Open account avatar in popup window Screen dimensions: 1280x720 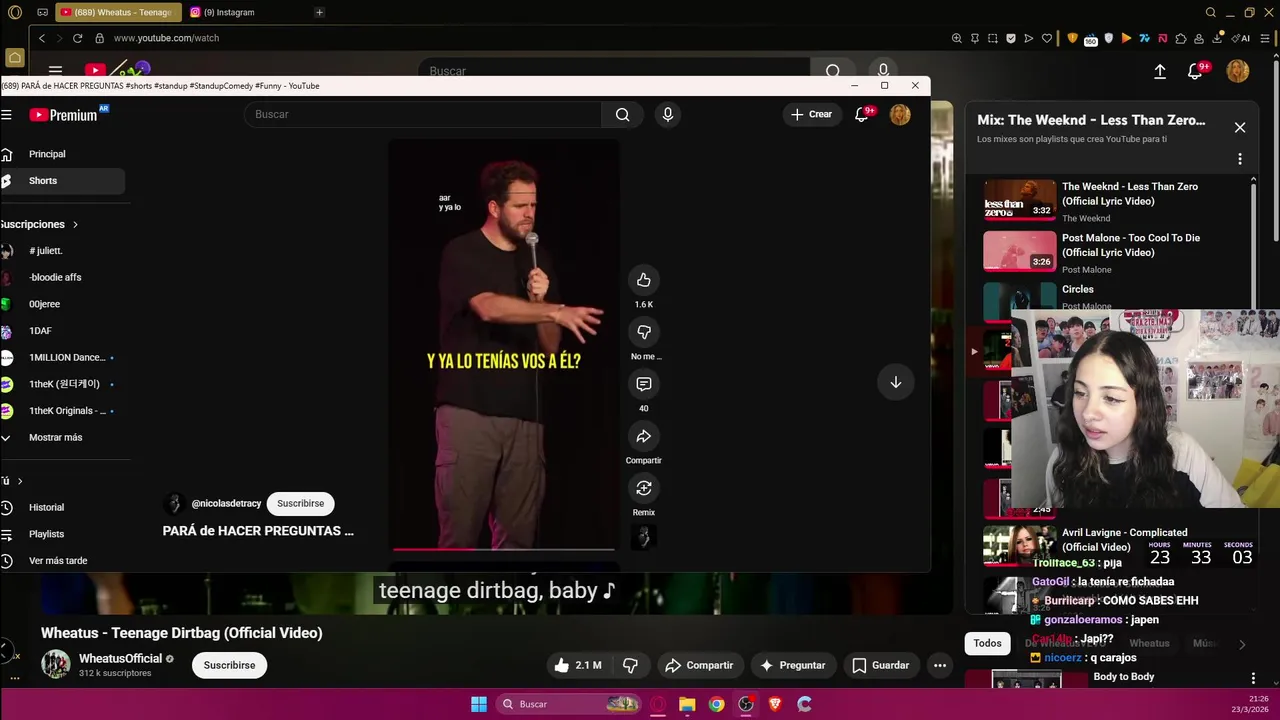click(900, 114)
